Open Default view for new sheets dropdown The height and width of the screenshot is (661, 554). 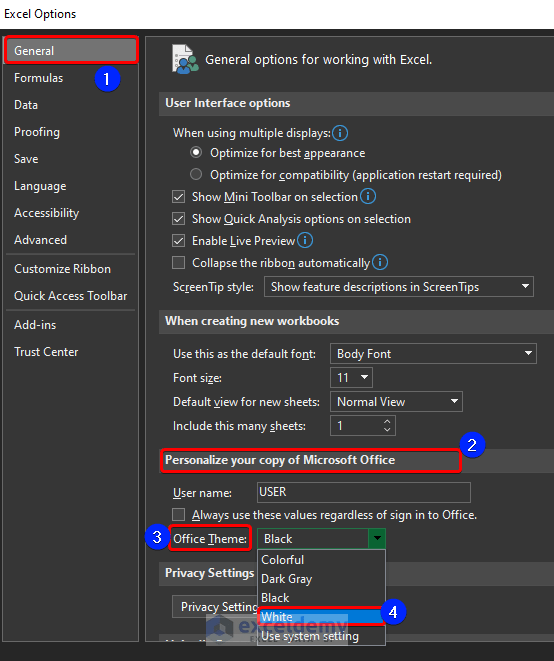tap(396, 401)
